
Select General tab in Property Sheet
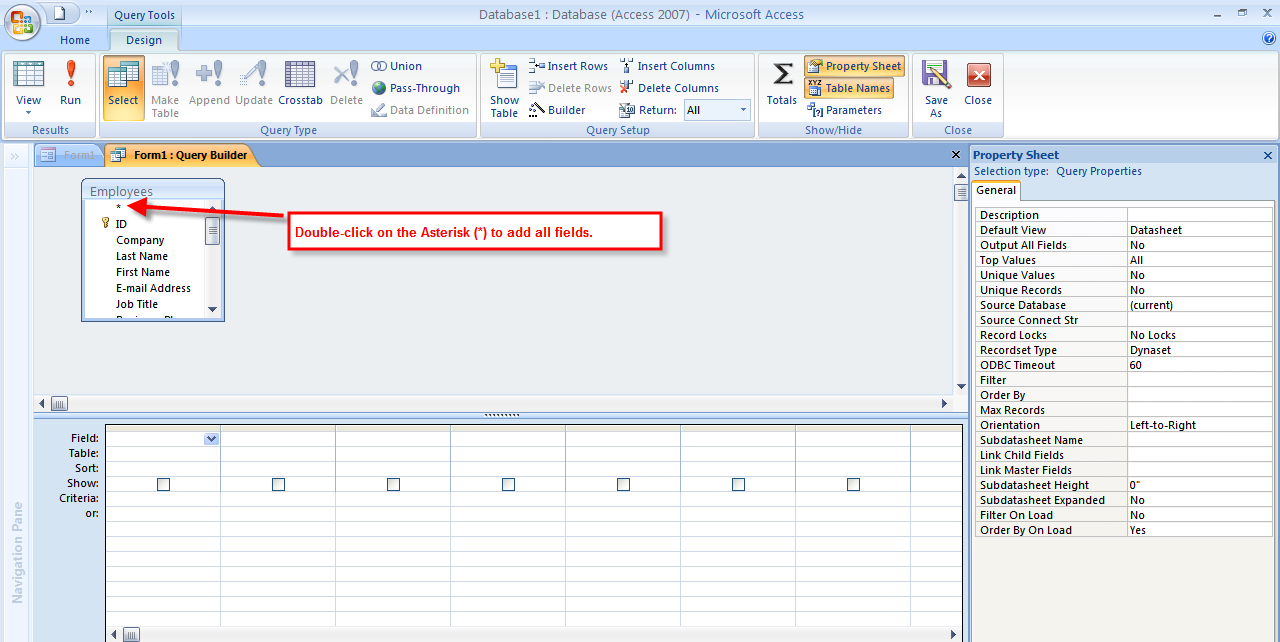tap(996, 190)
